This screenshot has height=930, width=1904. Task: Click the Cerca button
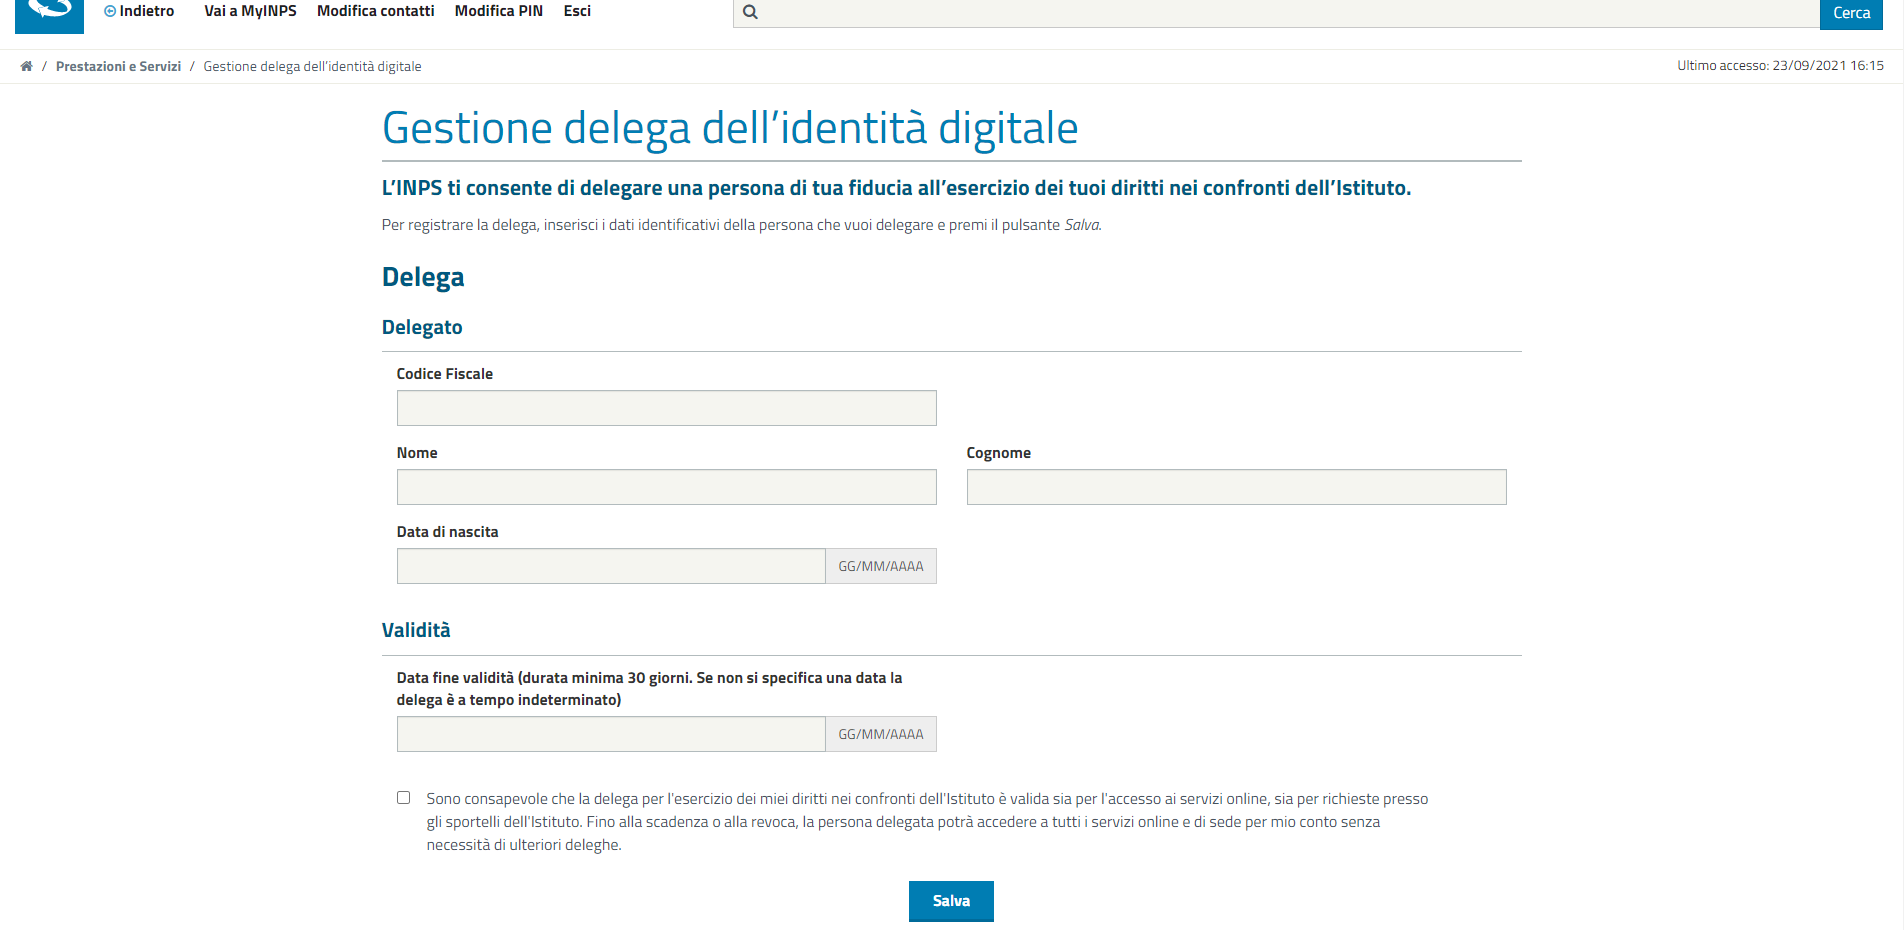[x=1851, y=13]
